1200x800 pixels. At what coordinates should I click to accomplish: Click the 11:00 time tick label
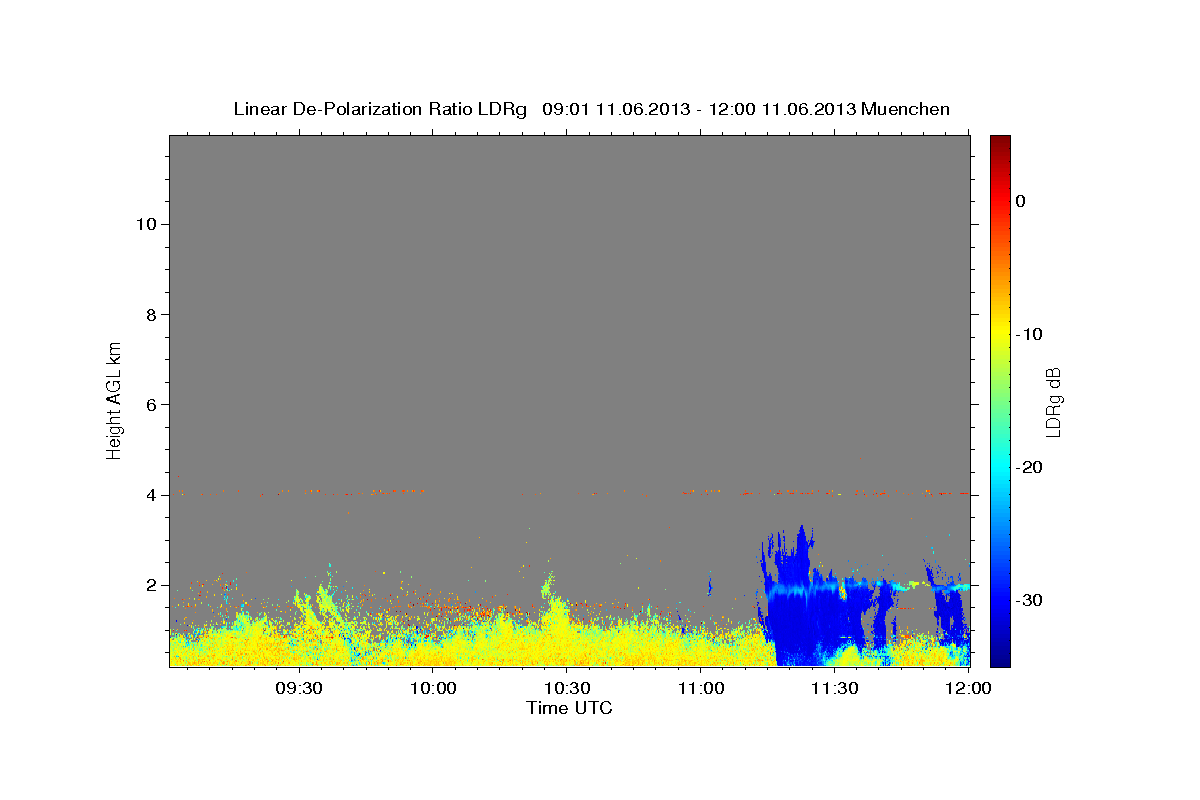coord(701,688)
